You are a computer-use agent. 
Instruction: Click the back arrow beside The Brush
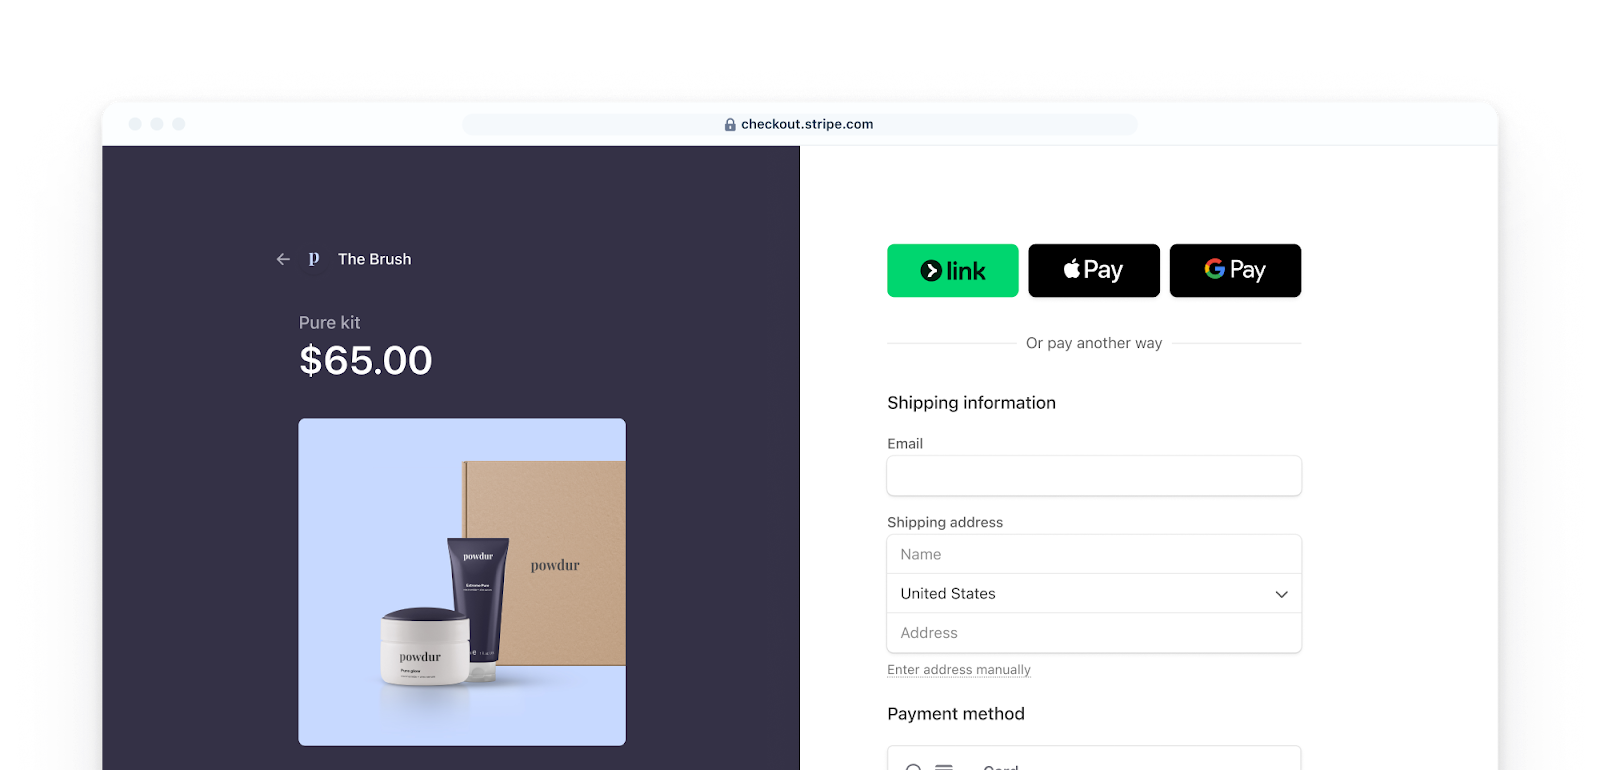coord(283,259)
